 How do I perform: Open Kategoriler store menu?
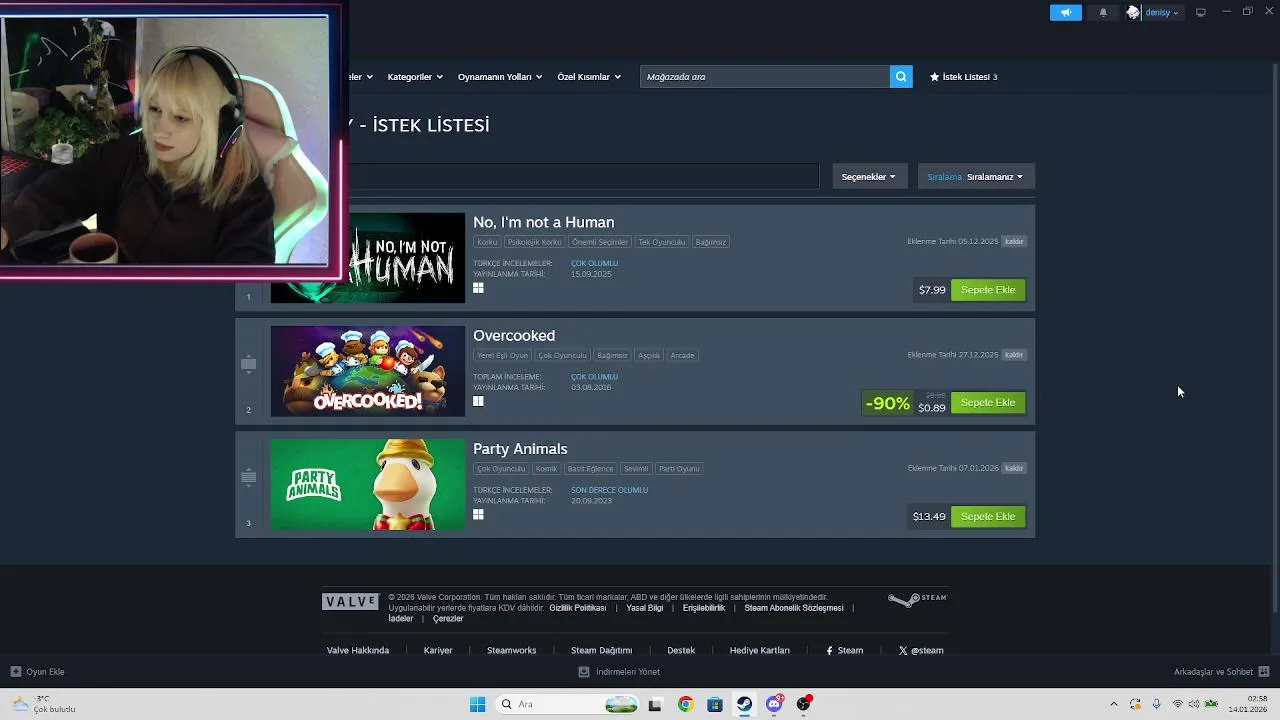pos(415,76)
